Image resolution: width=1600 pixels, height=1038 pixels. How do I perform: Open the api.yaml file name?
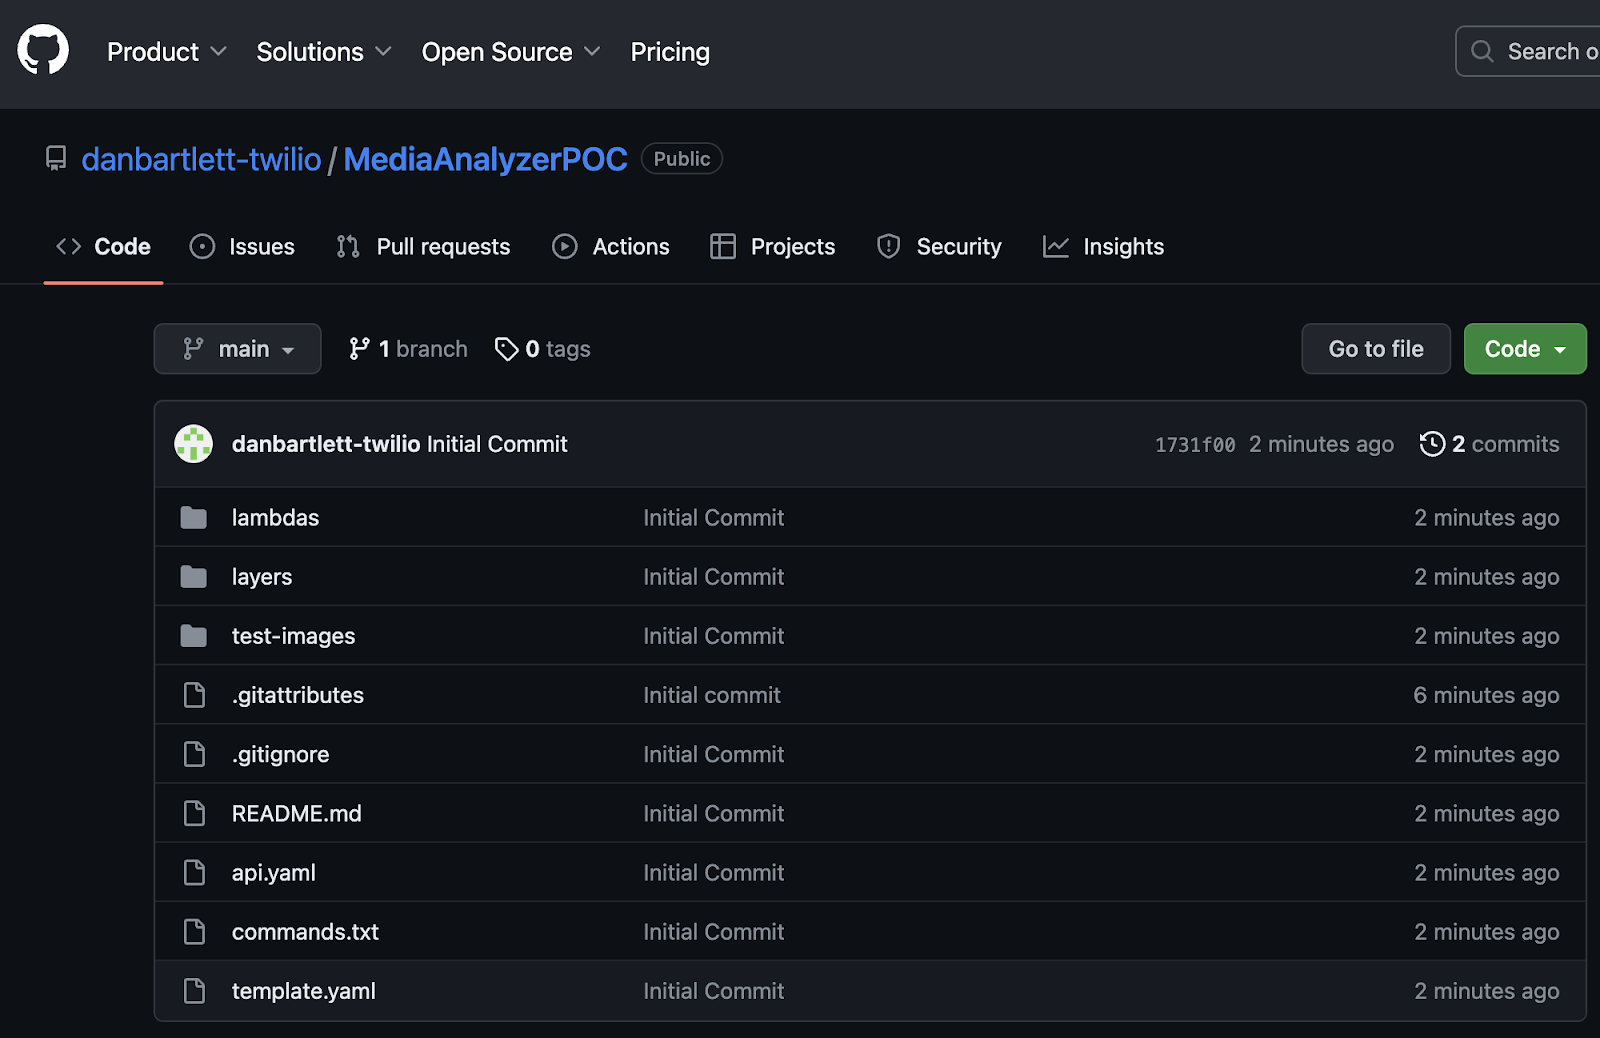(274, 872)
